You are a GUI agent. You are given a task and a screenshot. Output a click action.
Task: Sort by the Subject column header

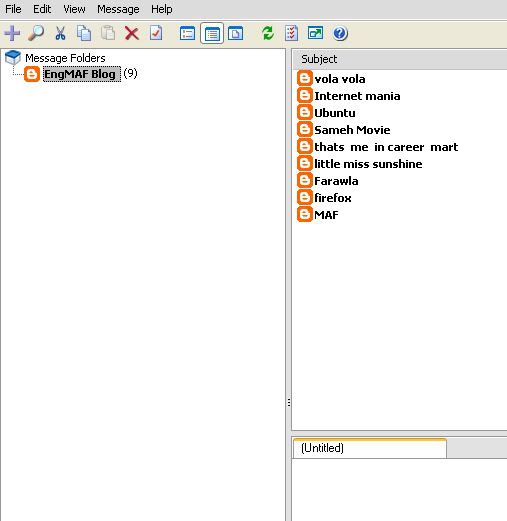[399, 59]
